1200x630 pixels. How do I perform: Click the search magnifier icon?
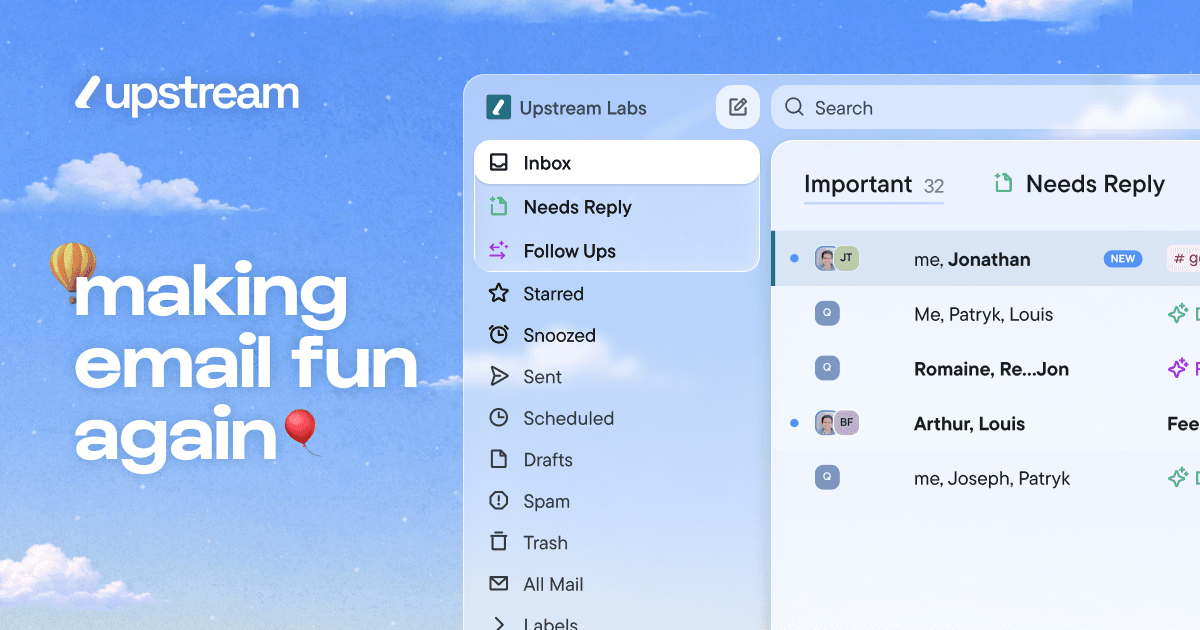click(795, 107)
